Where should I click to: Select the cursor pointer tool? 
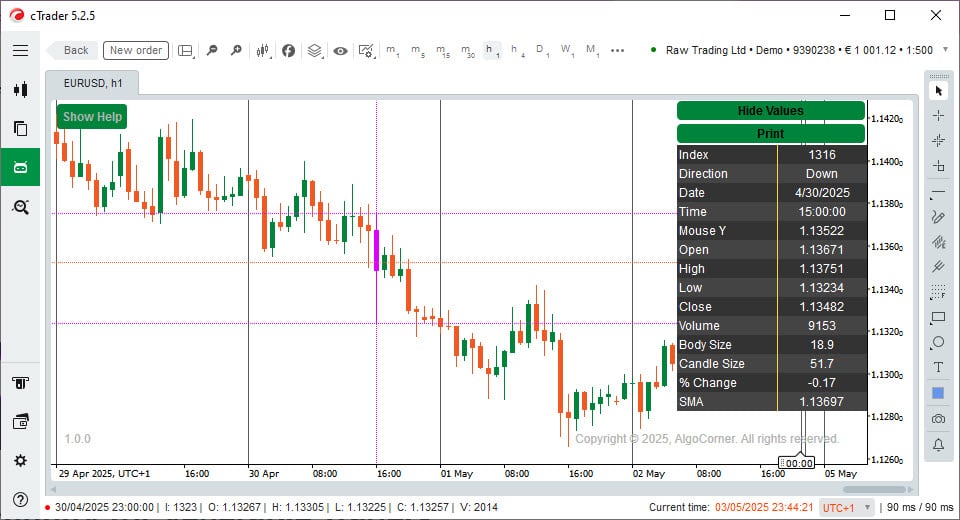point(938,91)
